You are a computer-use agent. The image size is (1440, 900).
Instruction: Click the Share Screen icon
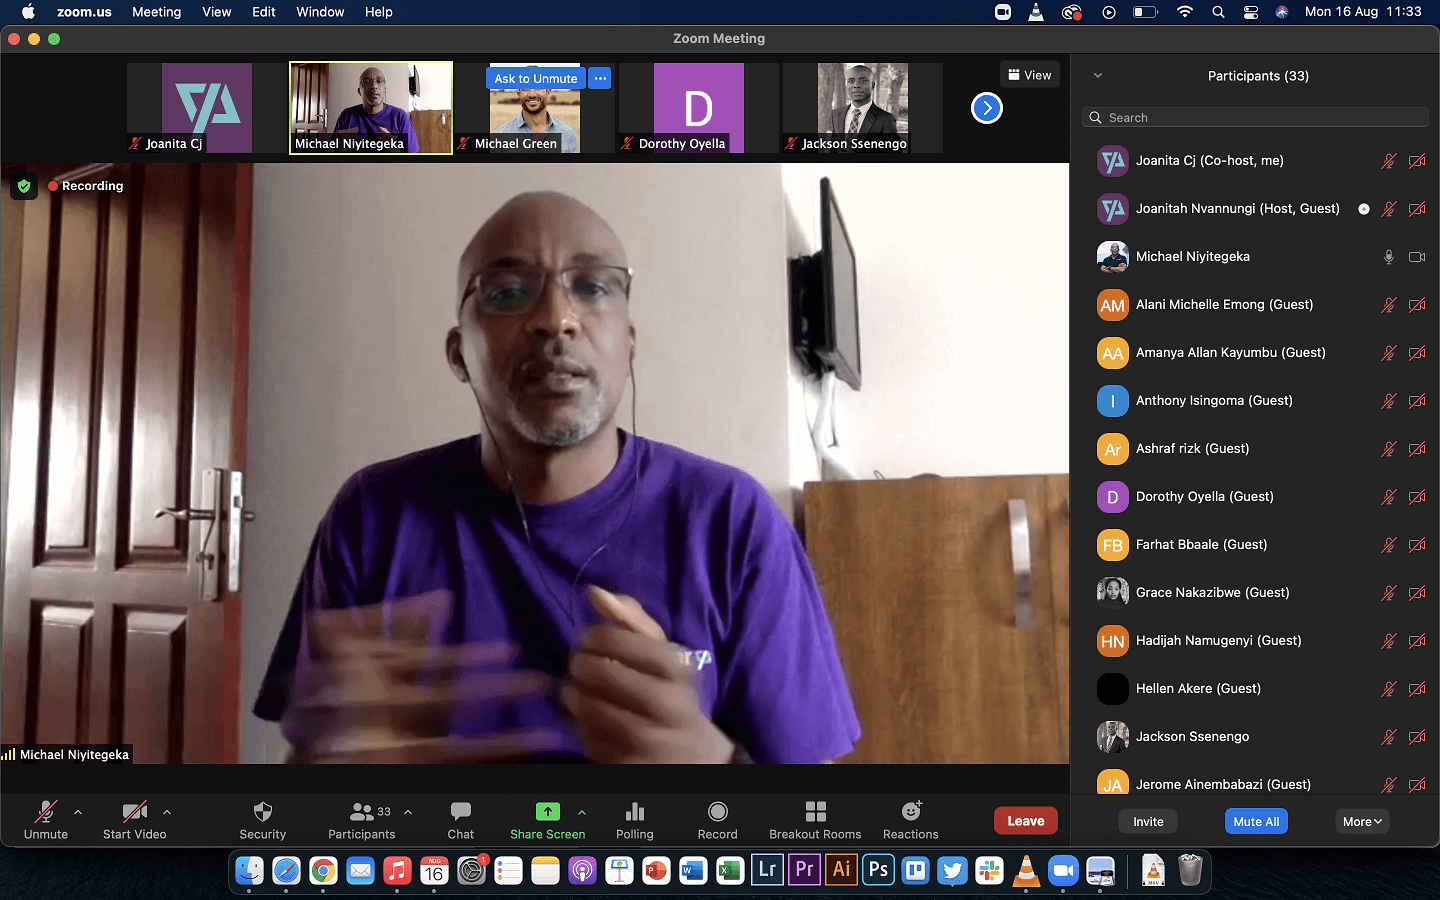click(x=547, y=811)
